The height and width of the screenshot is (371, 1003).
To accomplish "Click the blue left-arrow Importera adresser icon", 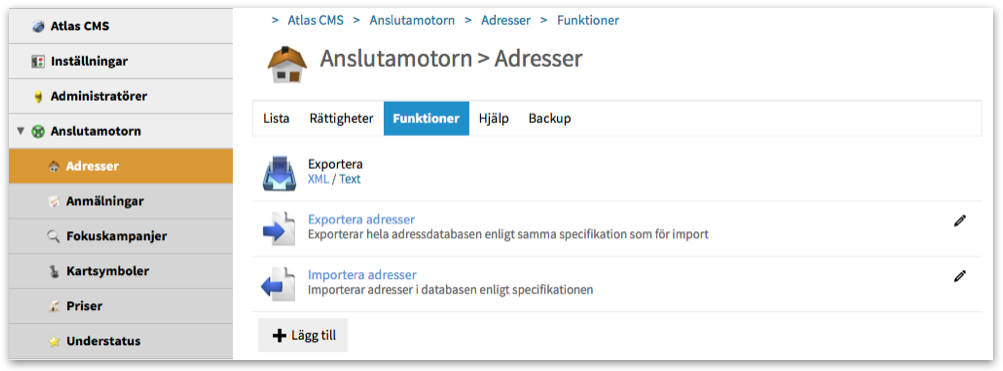I will point(279,283).
